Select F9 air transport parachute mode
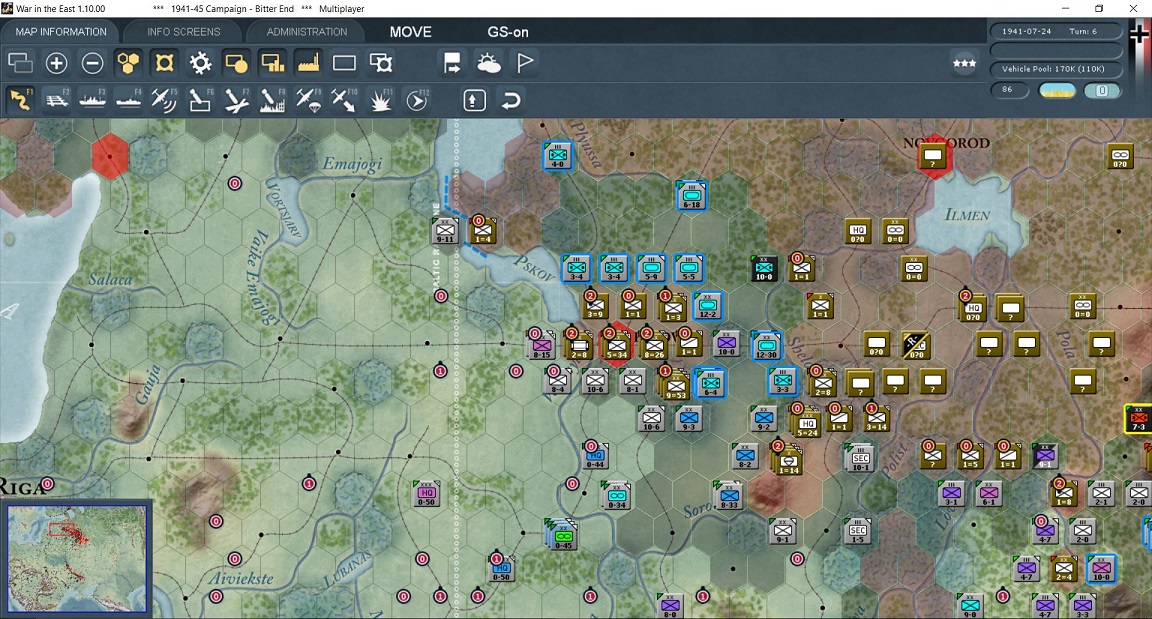This screenshot has height=619, width=1152. click(308, 100)
